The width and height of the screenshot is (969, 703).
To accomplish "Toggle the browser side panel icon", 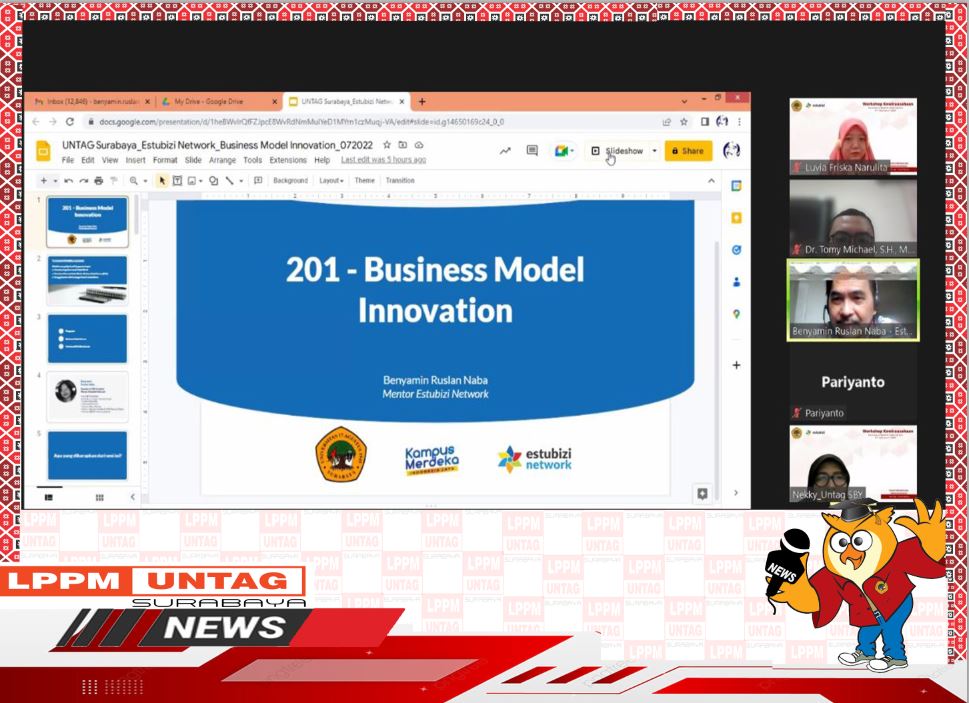I will (x=705, y=122).
